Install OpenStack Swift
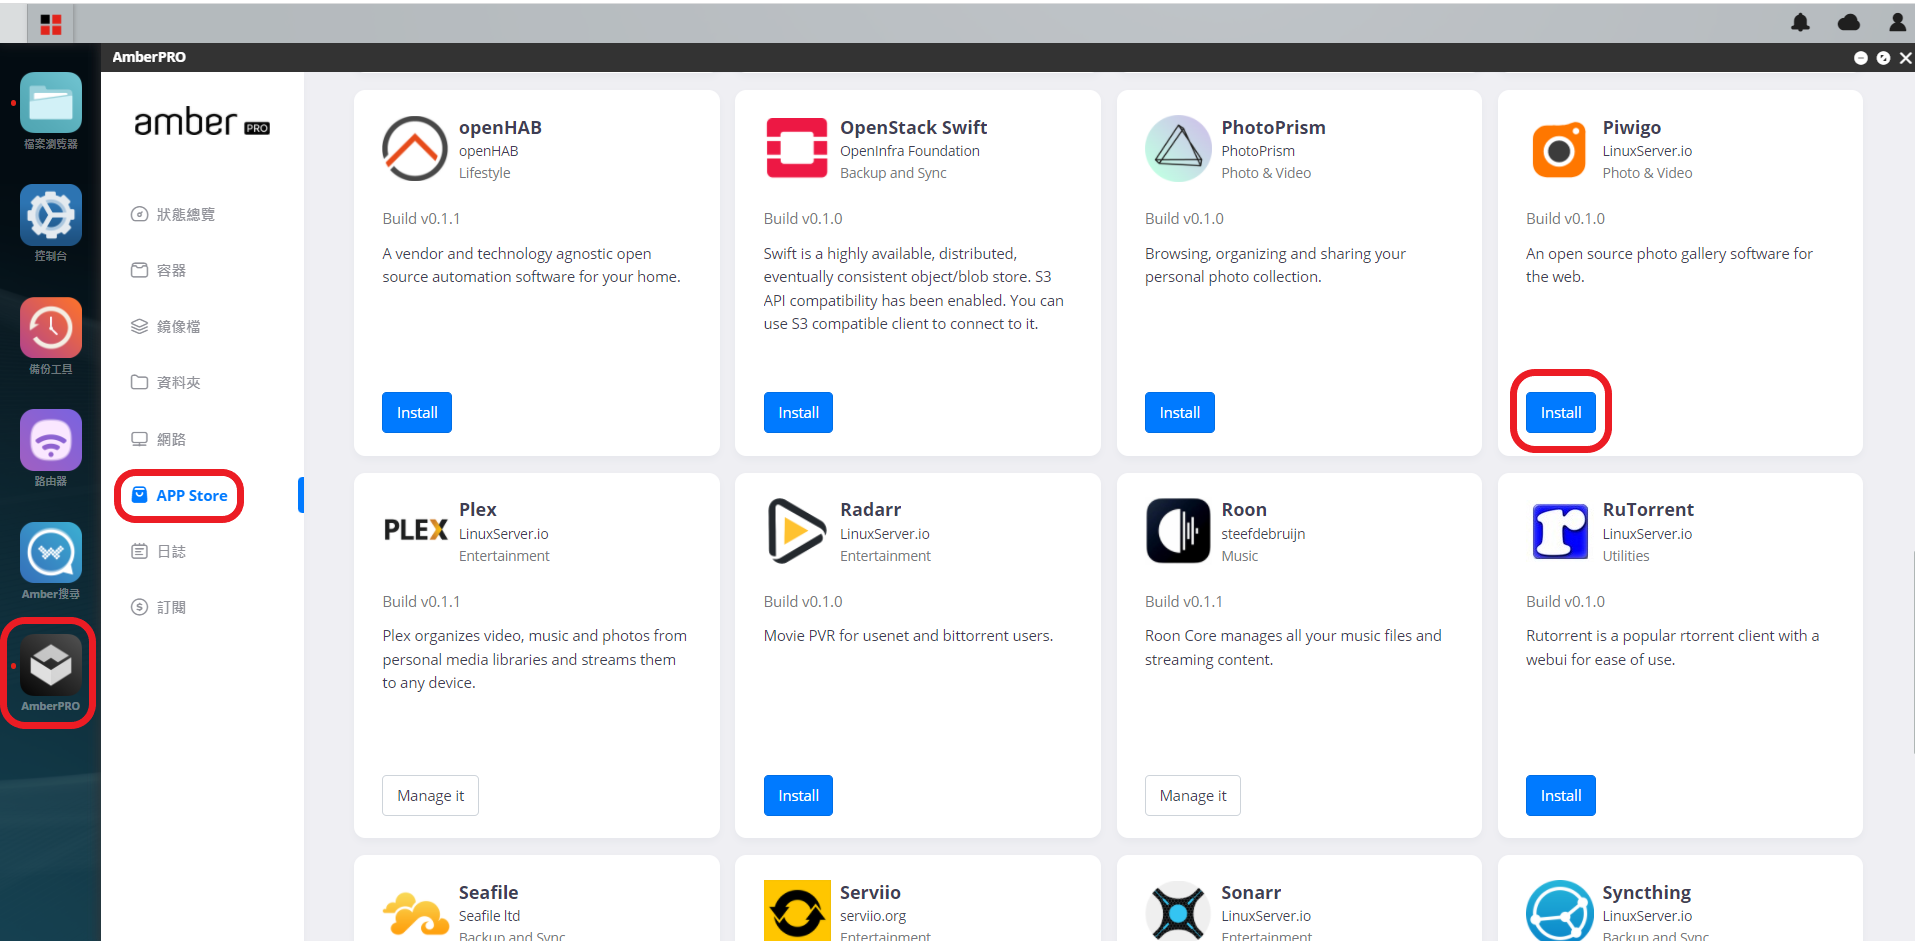 click(x=798, y=413)
